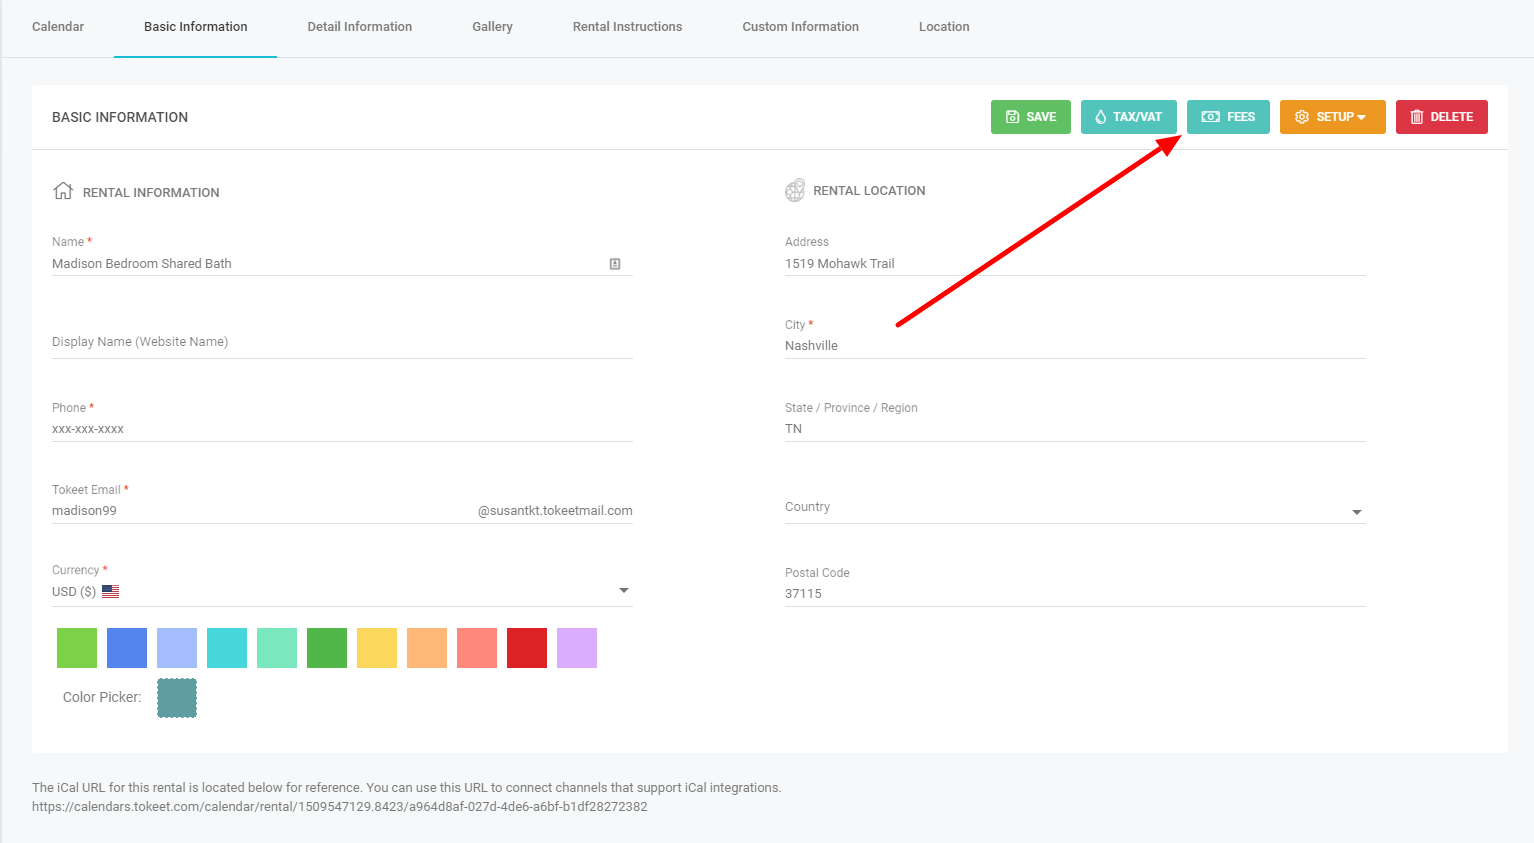Select the Basic Information tab
The image size is (1534, 843).
195,27
